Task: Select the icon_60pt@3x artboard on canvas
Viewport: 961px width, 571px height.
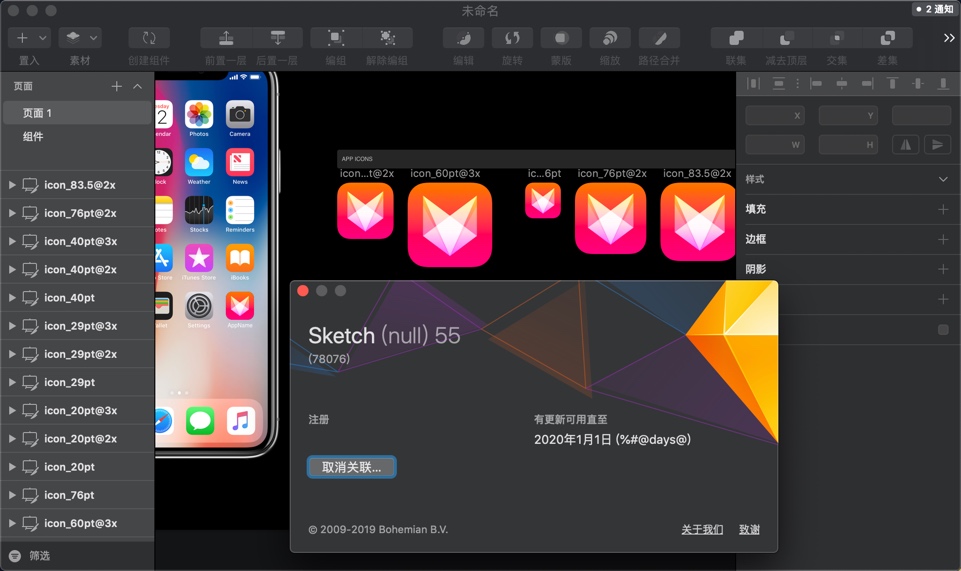Action: [450, 224]
